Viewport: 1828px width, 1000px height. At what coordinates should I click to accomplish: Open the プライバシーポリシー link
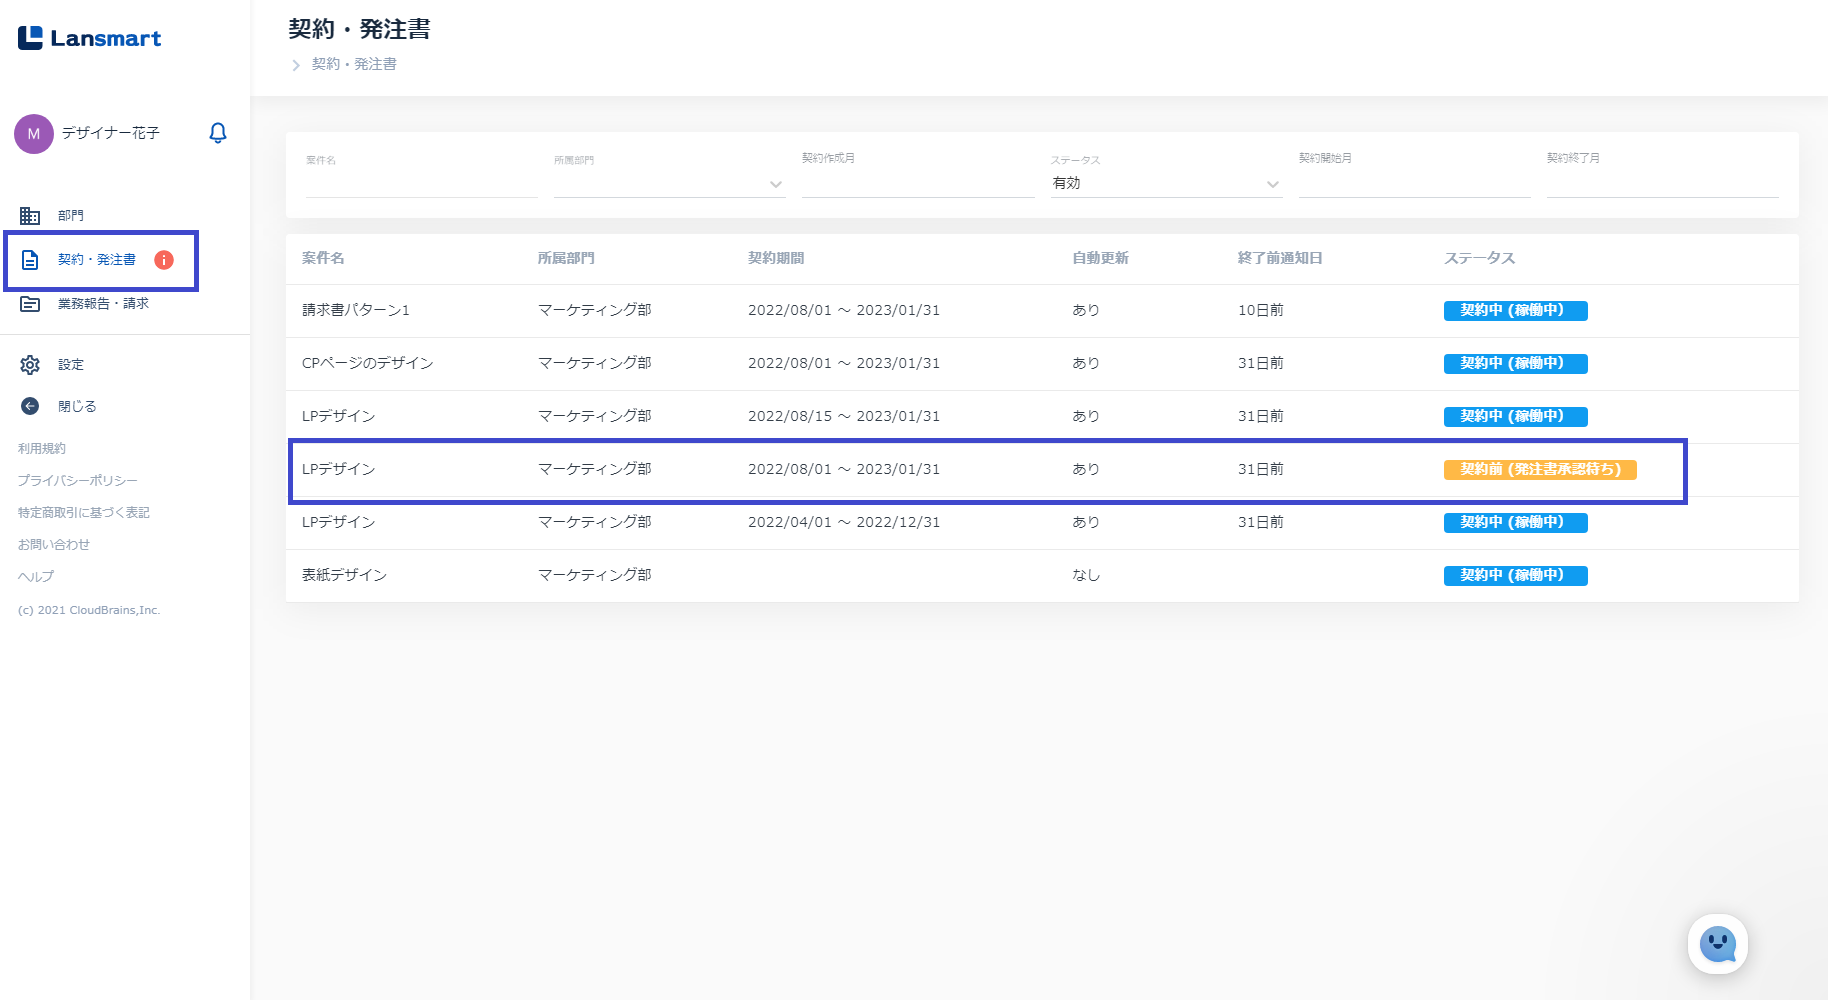[x=77, y=481]
